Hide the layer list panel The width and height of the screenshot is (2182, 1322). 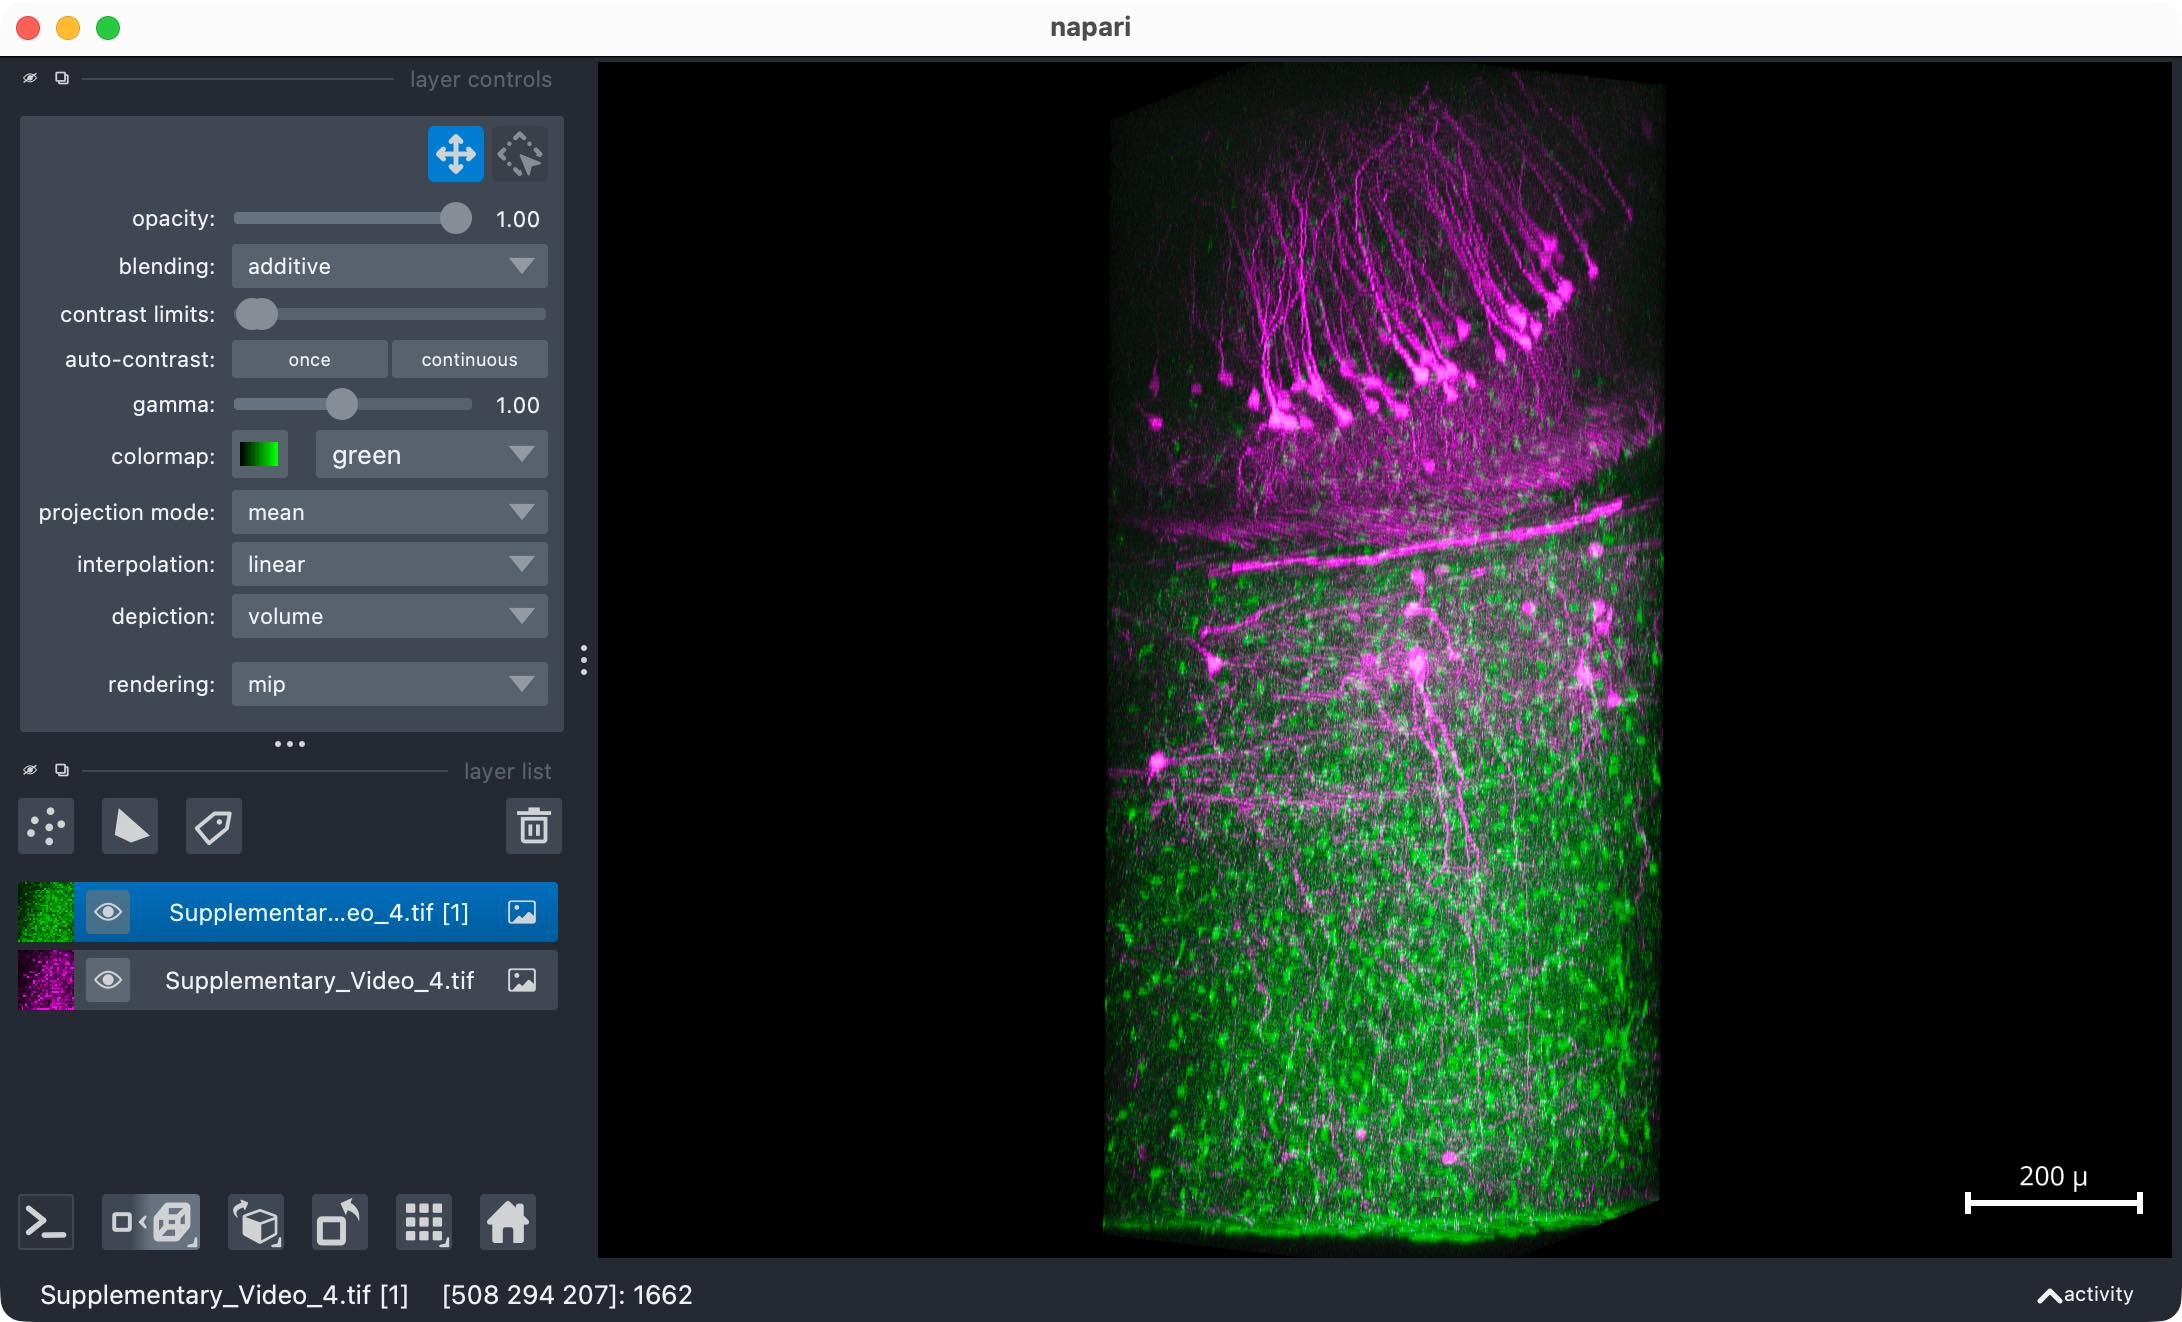point(30,770)
